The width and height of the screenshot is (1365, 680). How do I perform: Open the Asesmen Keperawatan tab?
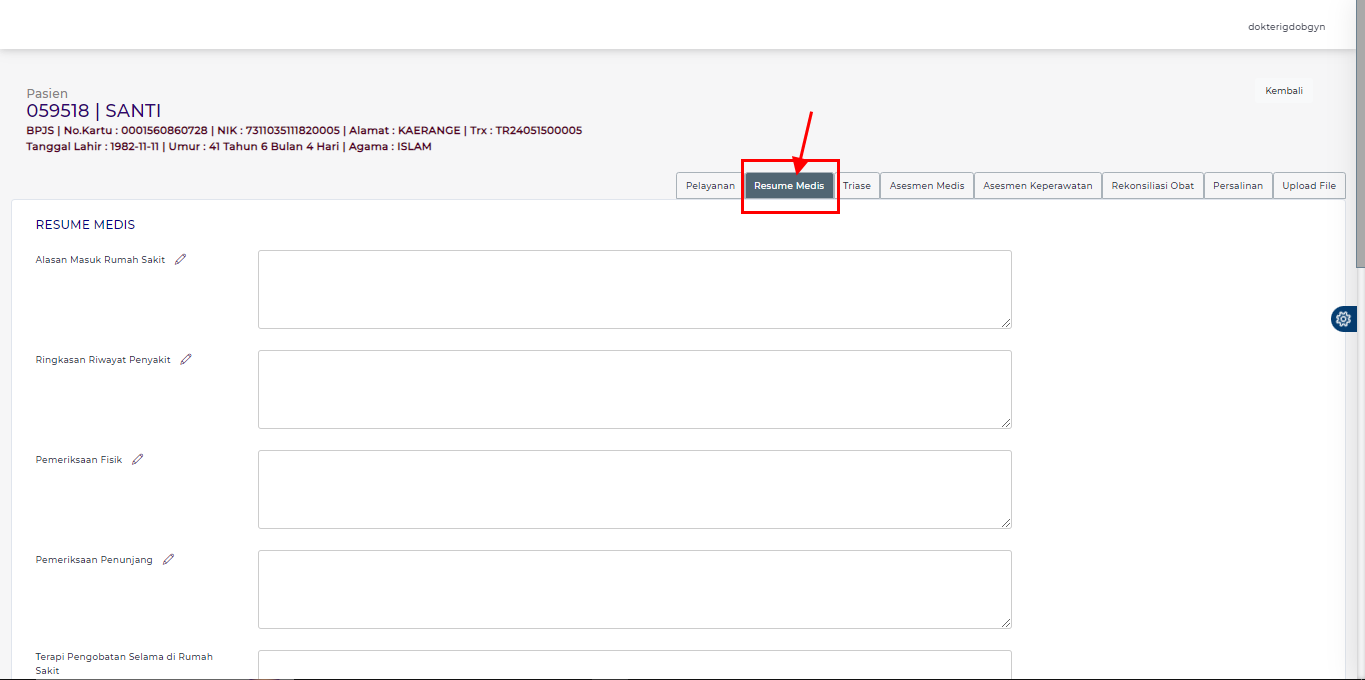tap(1037, 186)
